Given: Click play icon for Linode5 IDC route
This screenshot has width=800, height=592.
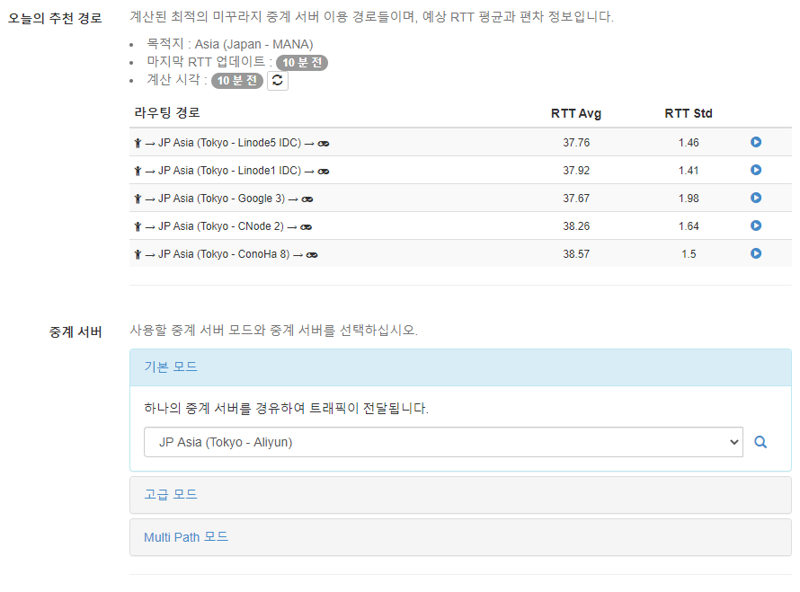Looking at the screenshot, I should [756, 142].
